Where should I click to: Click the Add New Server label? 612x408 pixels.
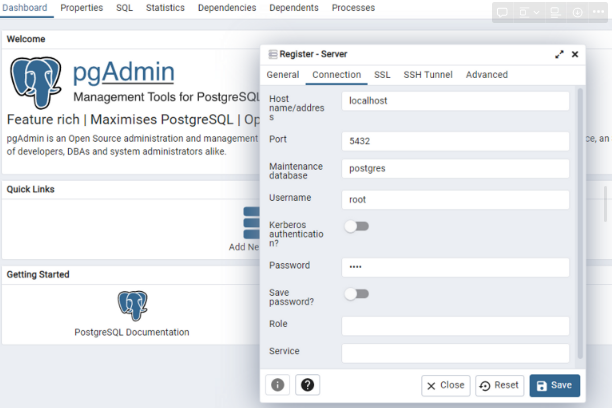click(x=244, y=247)
